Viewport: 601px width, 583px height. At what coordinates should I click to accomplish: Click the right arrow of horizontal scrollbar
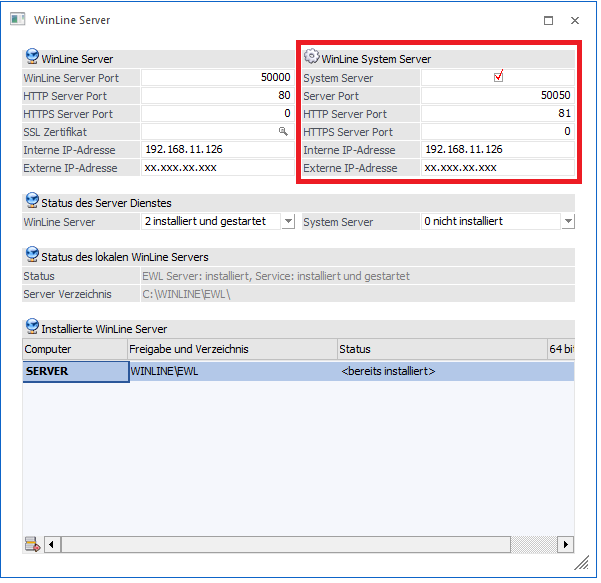pyautogui.click(x=565, y=545)
